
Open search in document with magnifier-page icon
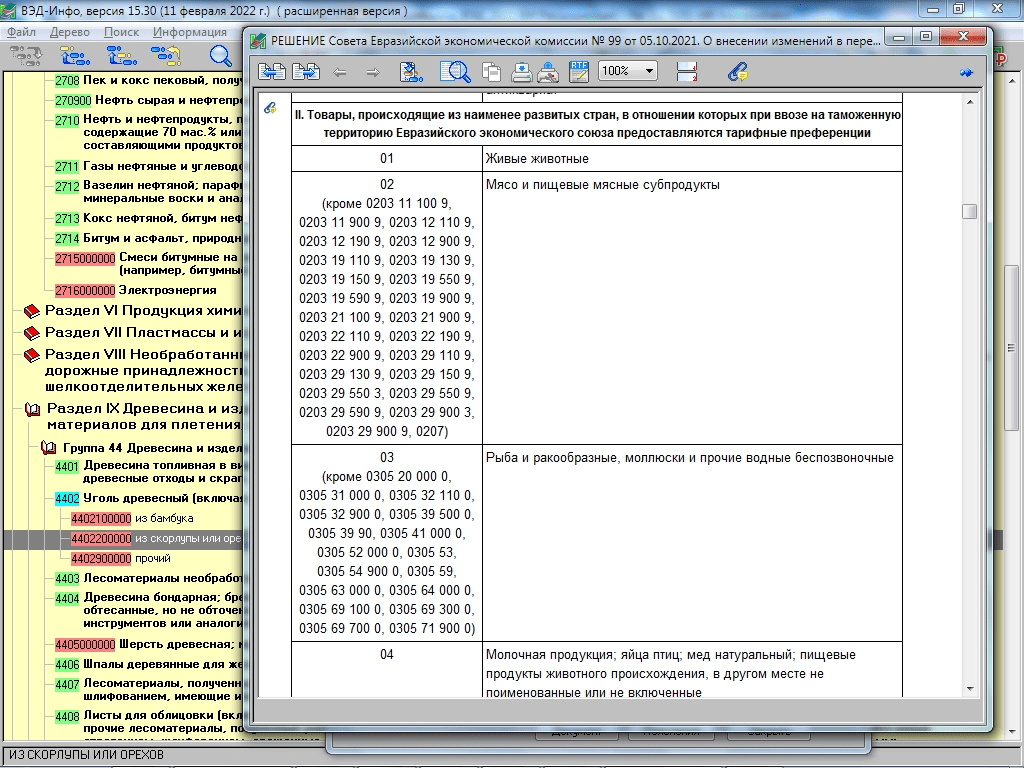[x=455, y=71]
